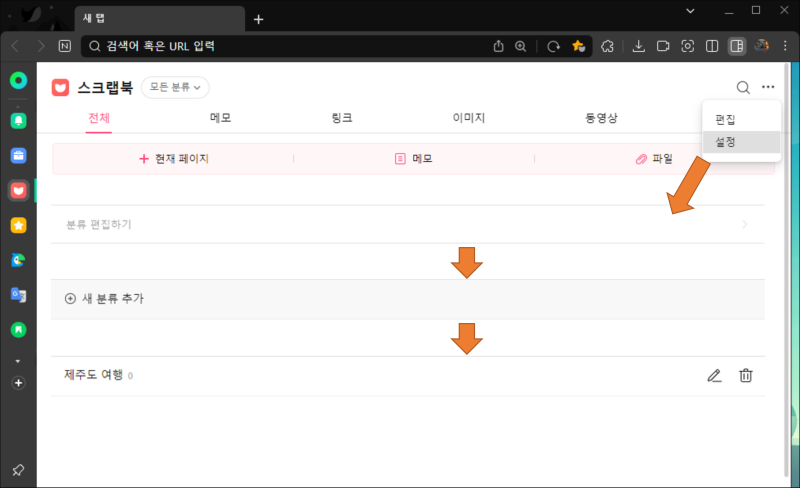Open the profile avatar icon
Image resolution: width=800 pixels, height=488 pixels.
(762, 46)
